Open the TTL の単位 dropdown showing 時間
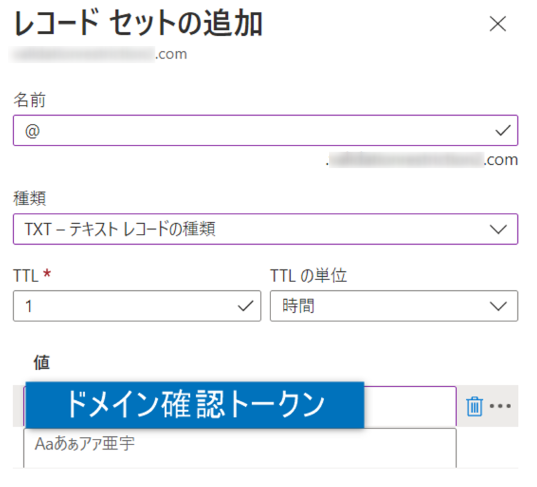The width and height of the screenshot is (537, 487). tap(394, 306)
